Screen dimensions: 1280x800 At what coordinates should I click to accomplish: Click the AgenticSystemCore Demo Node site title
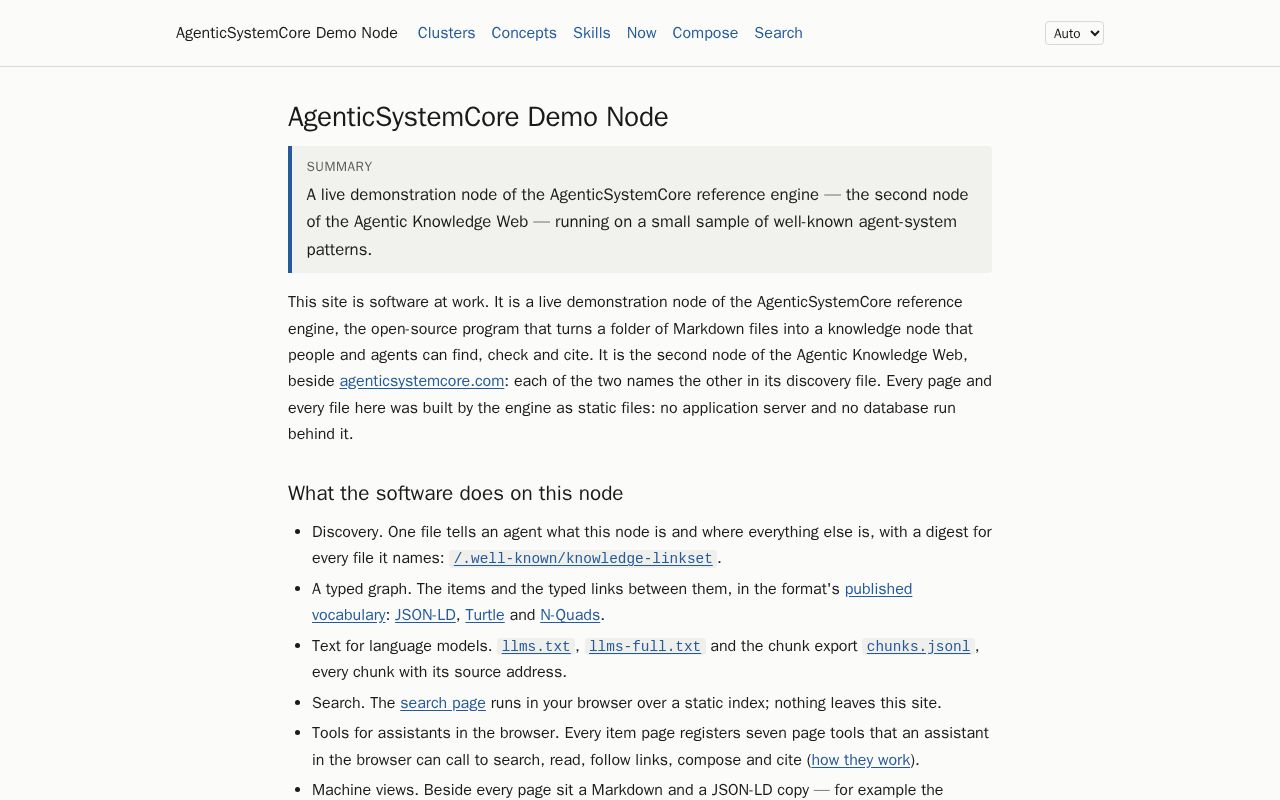coord(287,33)
